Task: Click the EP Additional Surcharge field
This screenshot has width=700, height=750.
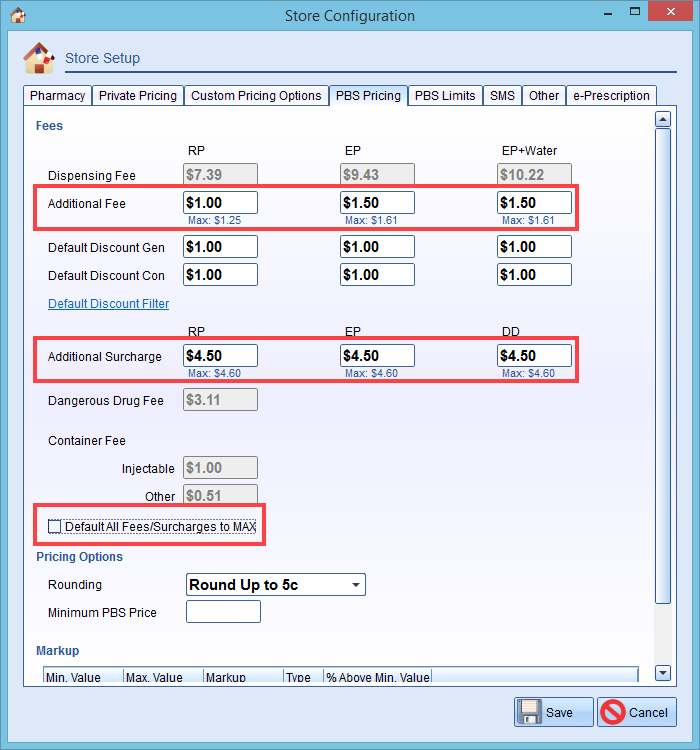Action: coord(377,356)
